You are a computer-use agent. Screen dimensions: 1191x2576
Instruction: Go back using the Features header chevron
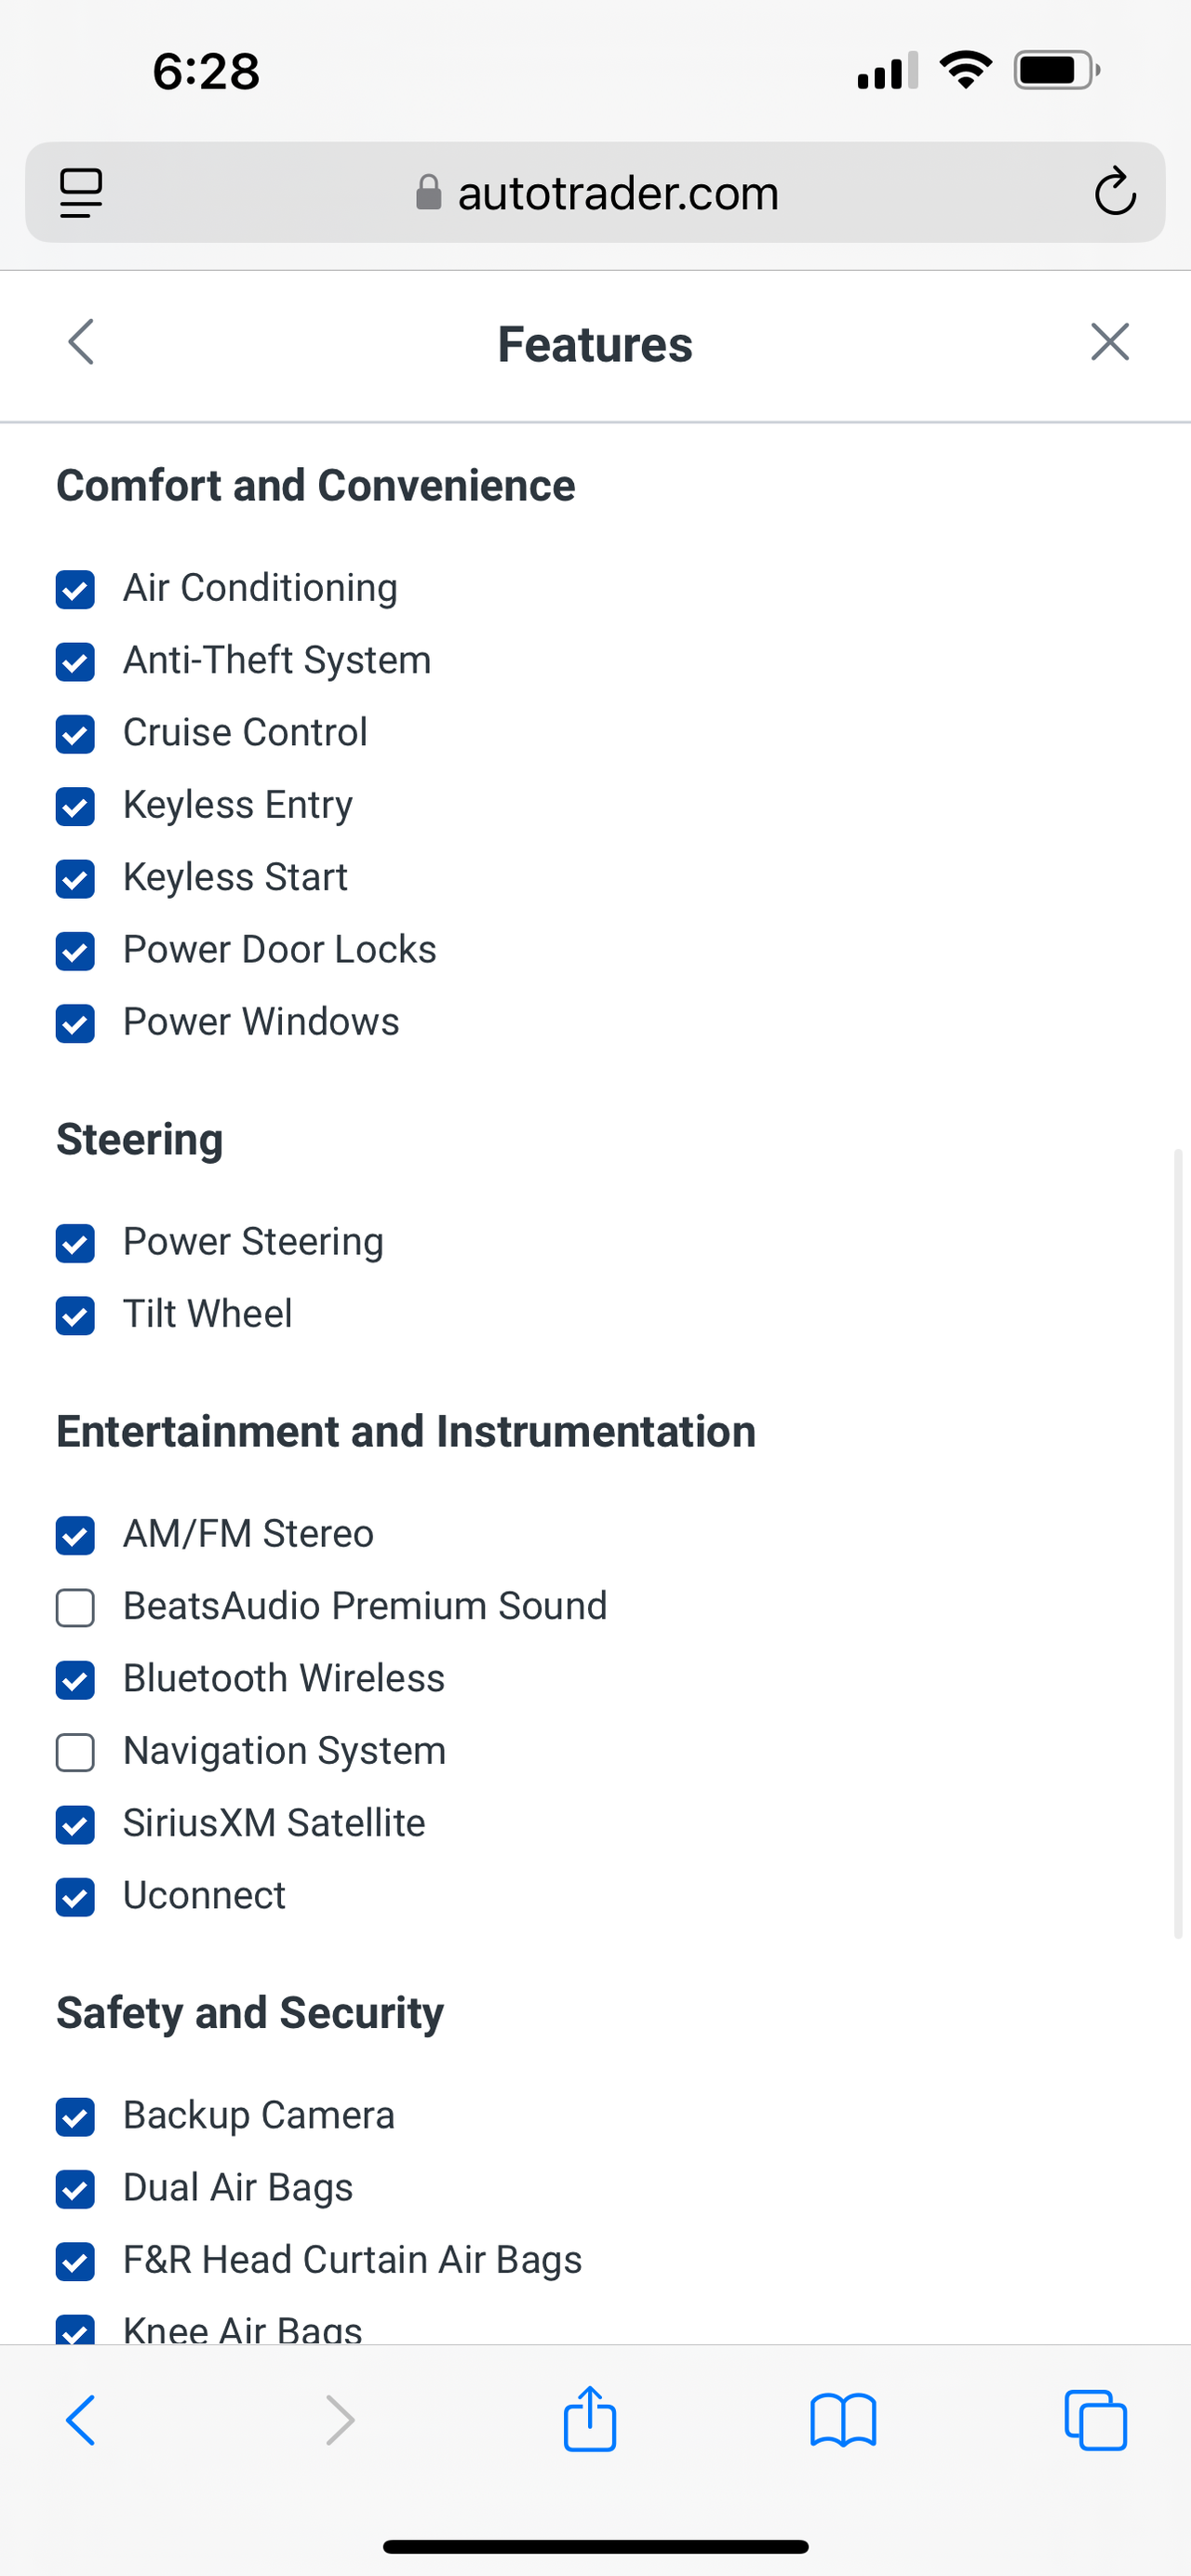point(81,342)
